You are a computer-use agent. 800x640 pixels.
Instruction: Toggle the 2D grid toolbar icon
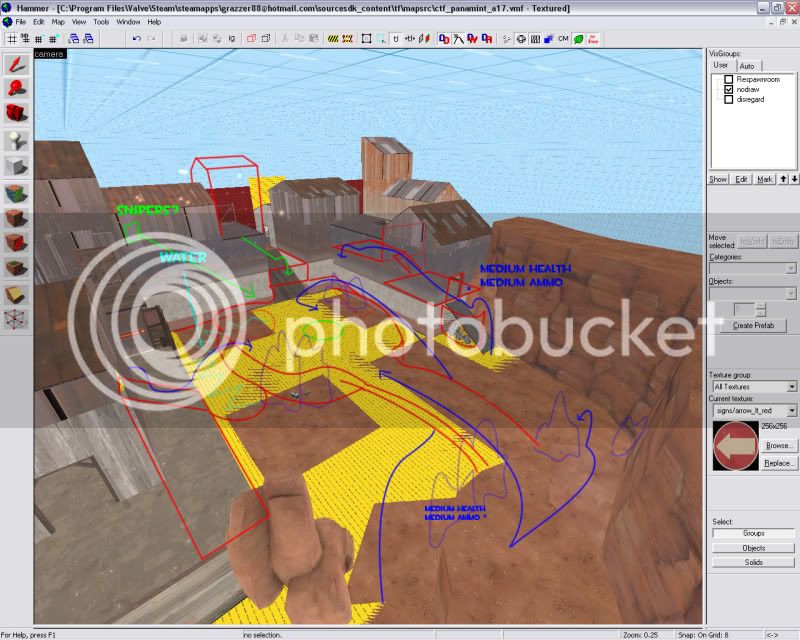(11, 39)
